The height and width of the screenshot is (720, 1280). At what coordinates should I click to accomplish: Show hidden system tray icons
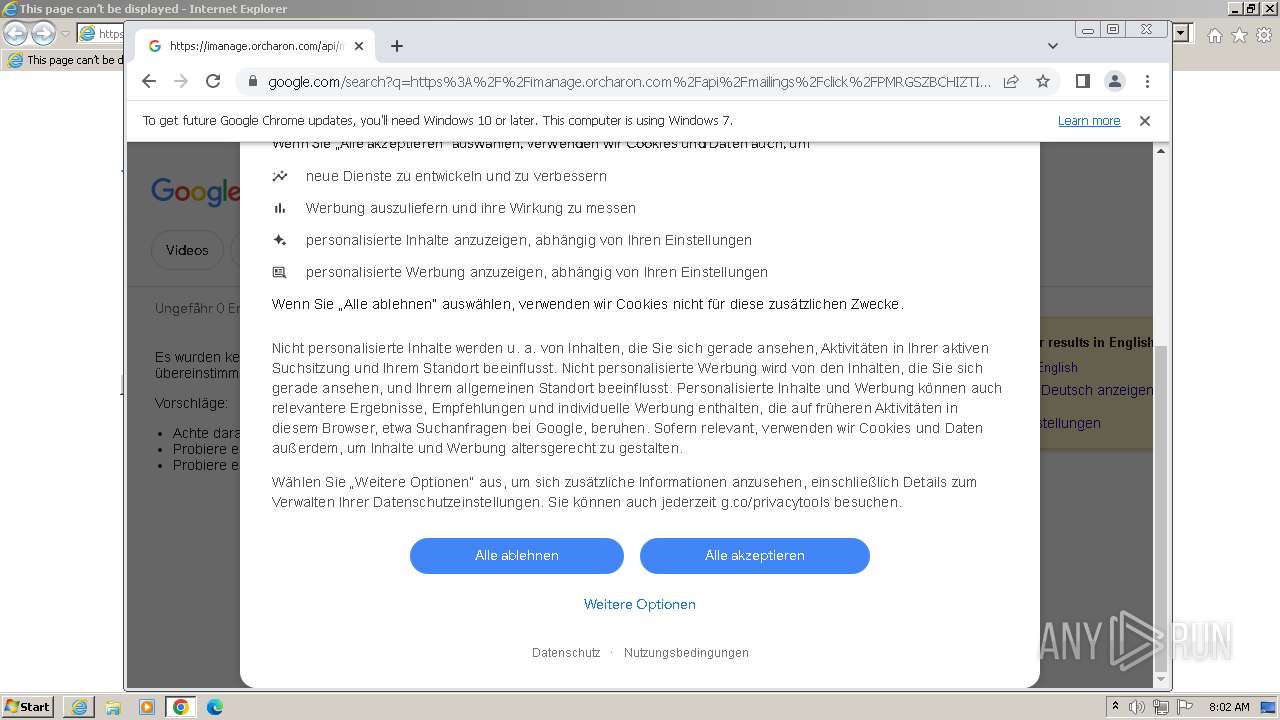(1116, 707)
